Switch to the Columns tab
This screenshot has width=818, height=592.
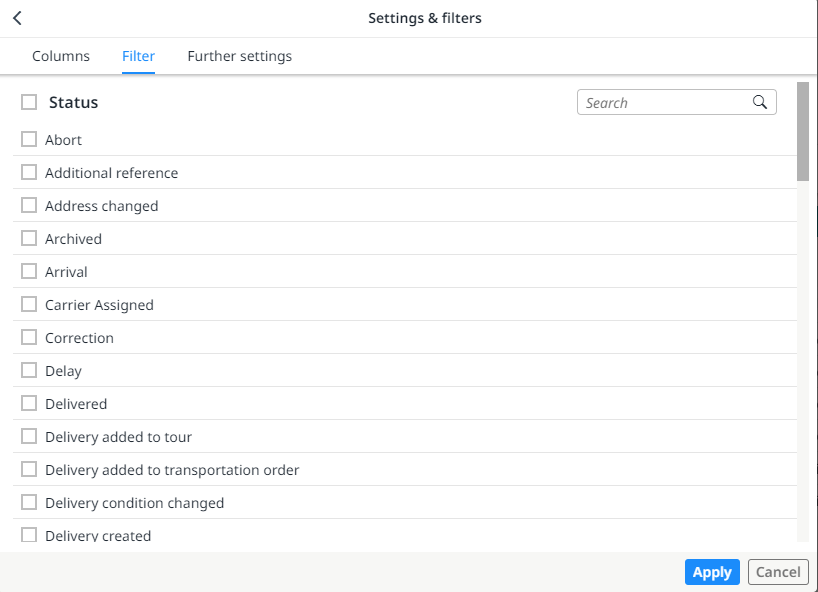(x=61, y=56)
